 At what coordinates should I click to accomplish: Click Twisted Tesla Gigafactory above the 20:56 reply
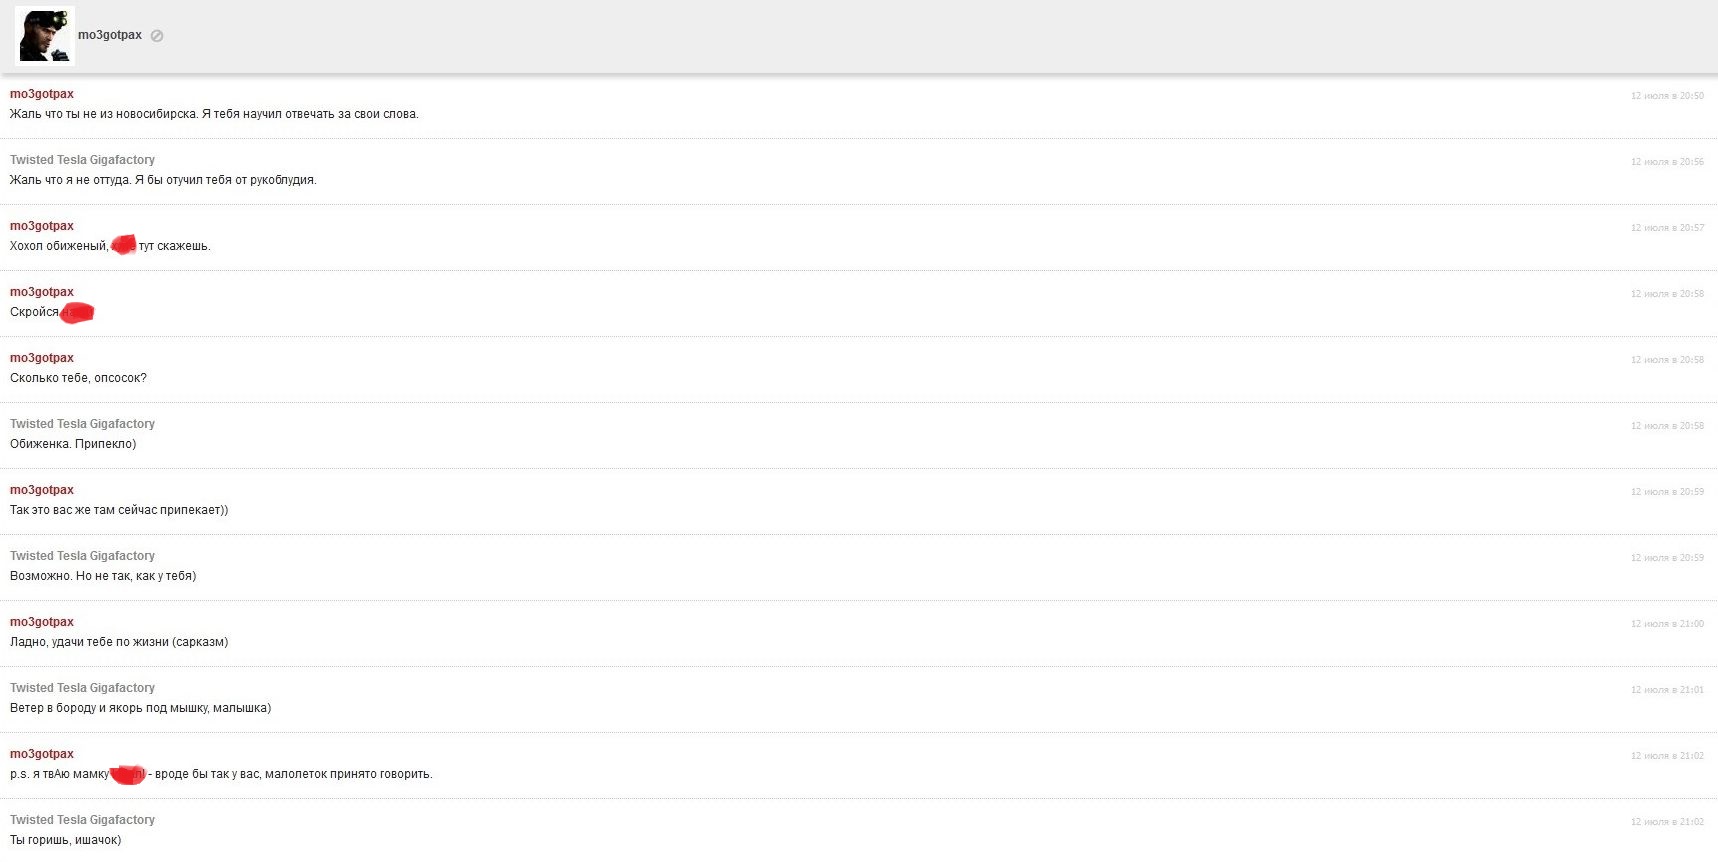pyautogui.click(x=82, y=160)
